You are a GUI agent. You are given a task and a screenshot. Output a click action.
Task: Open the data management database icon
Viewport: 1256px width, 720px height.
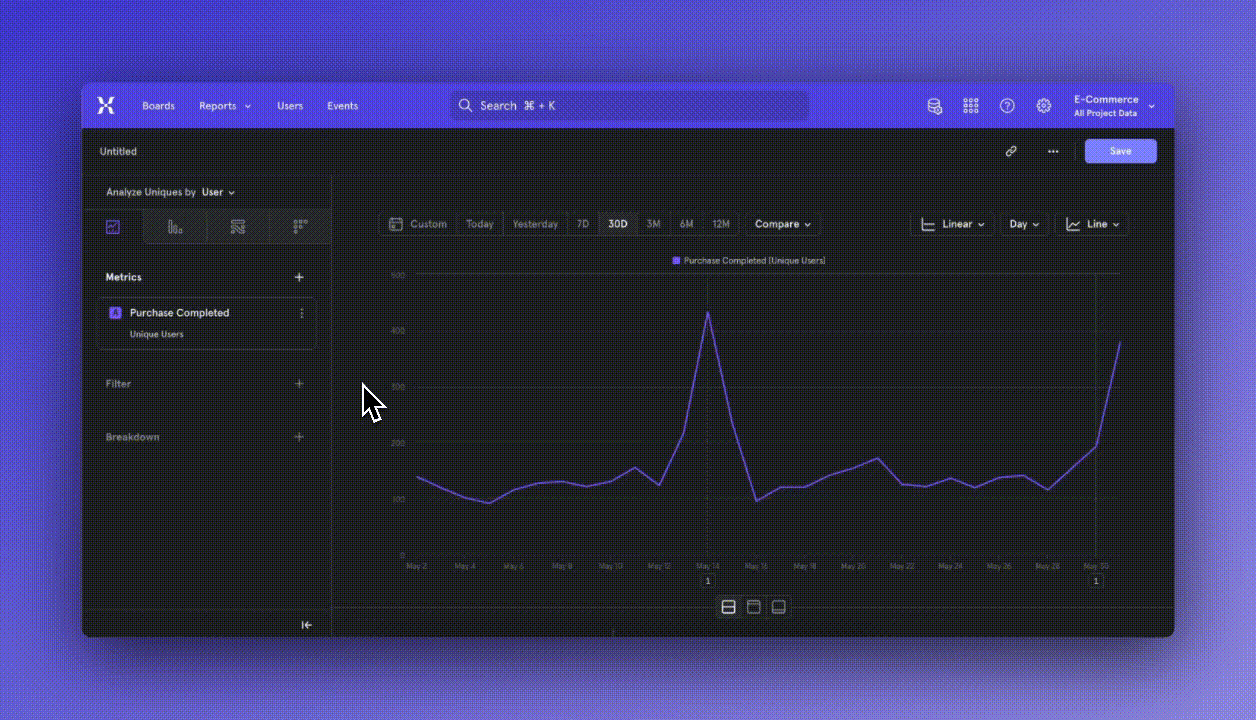coord(934,106)
